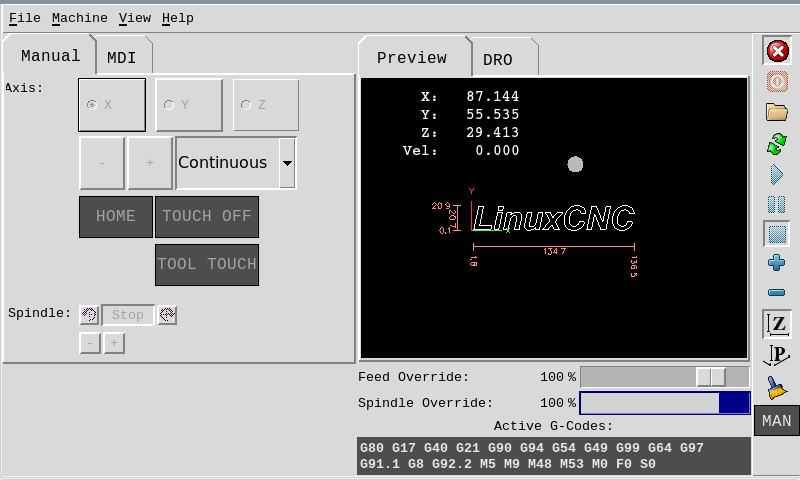Select the Y axis radio button
This screenshot has height=480, width=800.
[189, 105]
